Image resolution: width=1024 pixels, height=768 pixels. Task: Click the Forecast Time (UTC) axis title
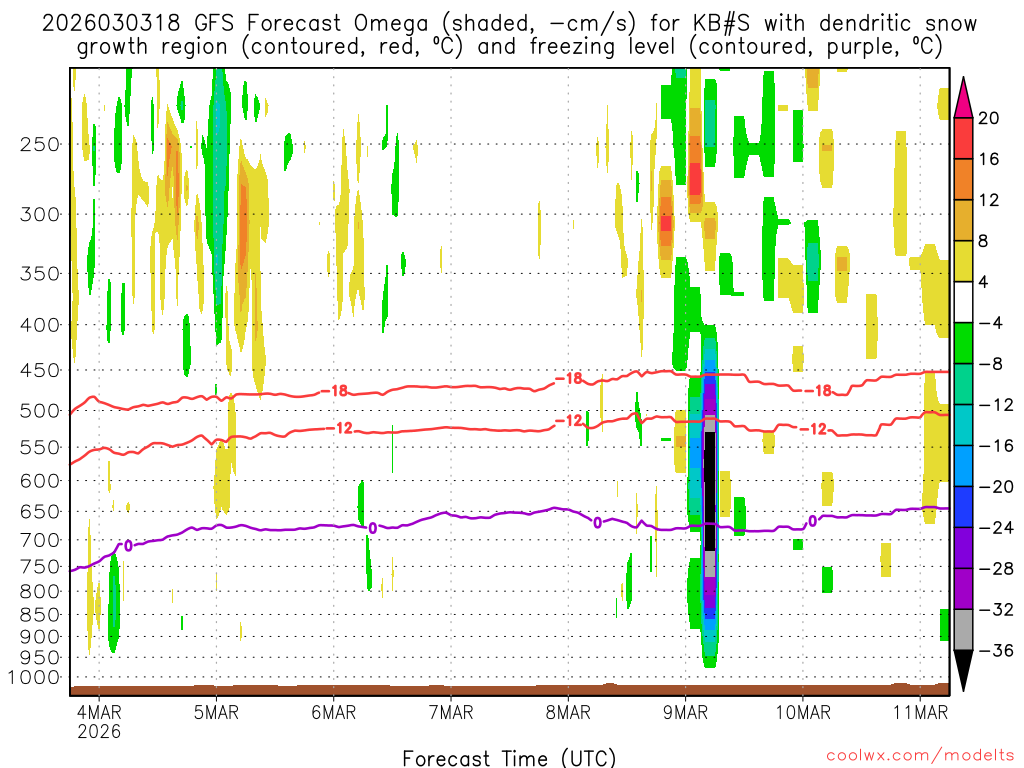(509, 758)
